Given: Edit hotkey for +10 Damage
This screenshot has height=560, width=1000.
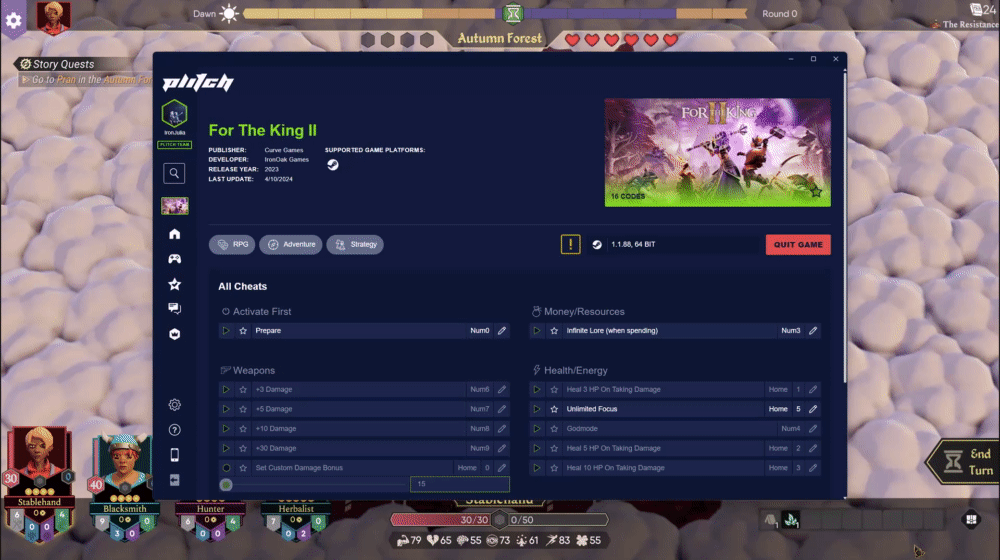Looking at the screenshot, I should 502,429.
